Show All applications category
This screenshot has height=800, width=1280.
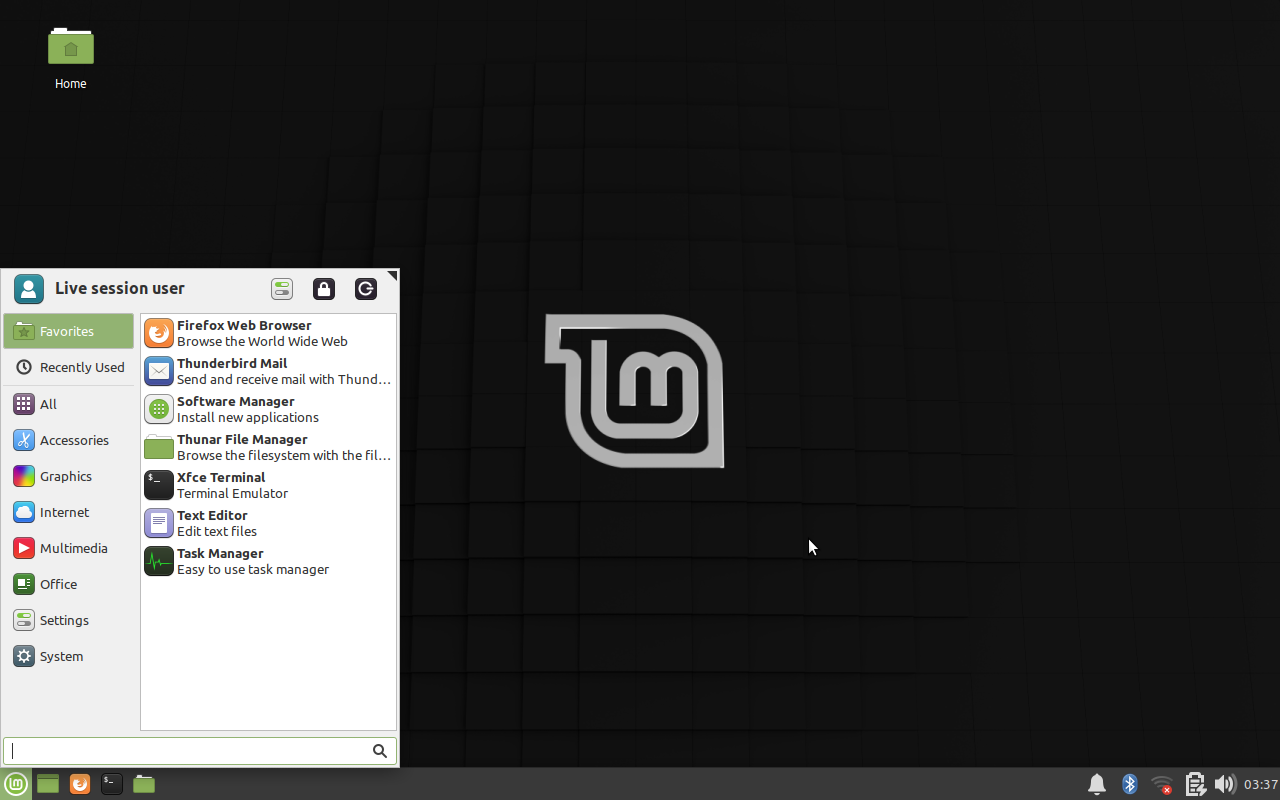pos(69,404)
